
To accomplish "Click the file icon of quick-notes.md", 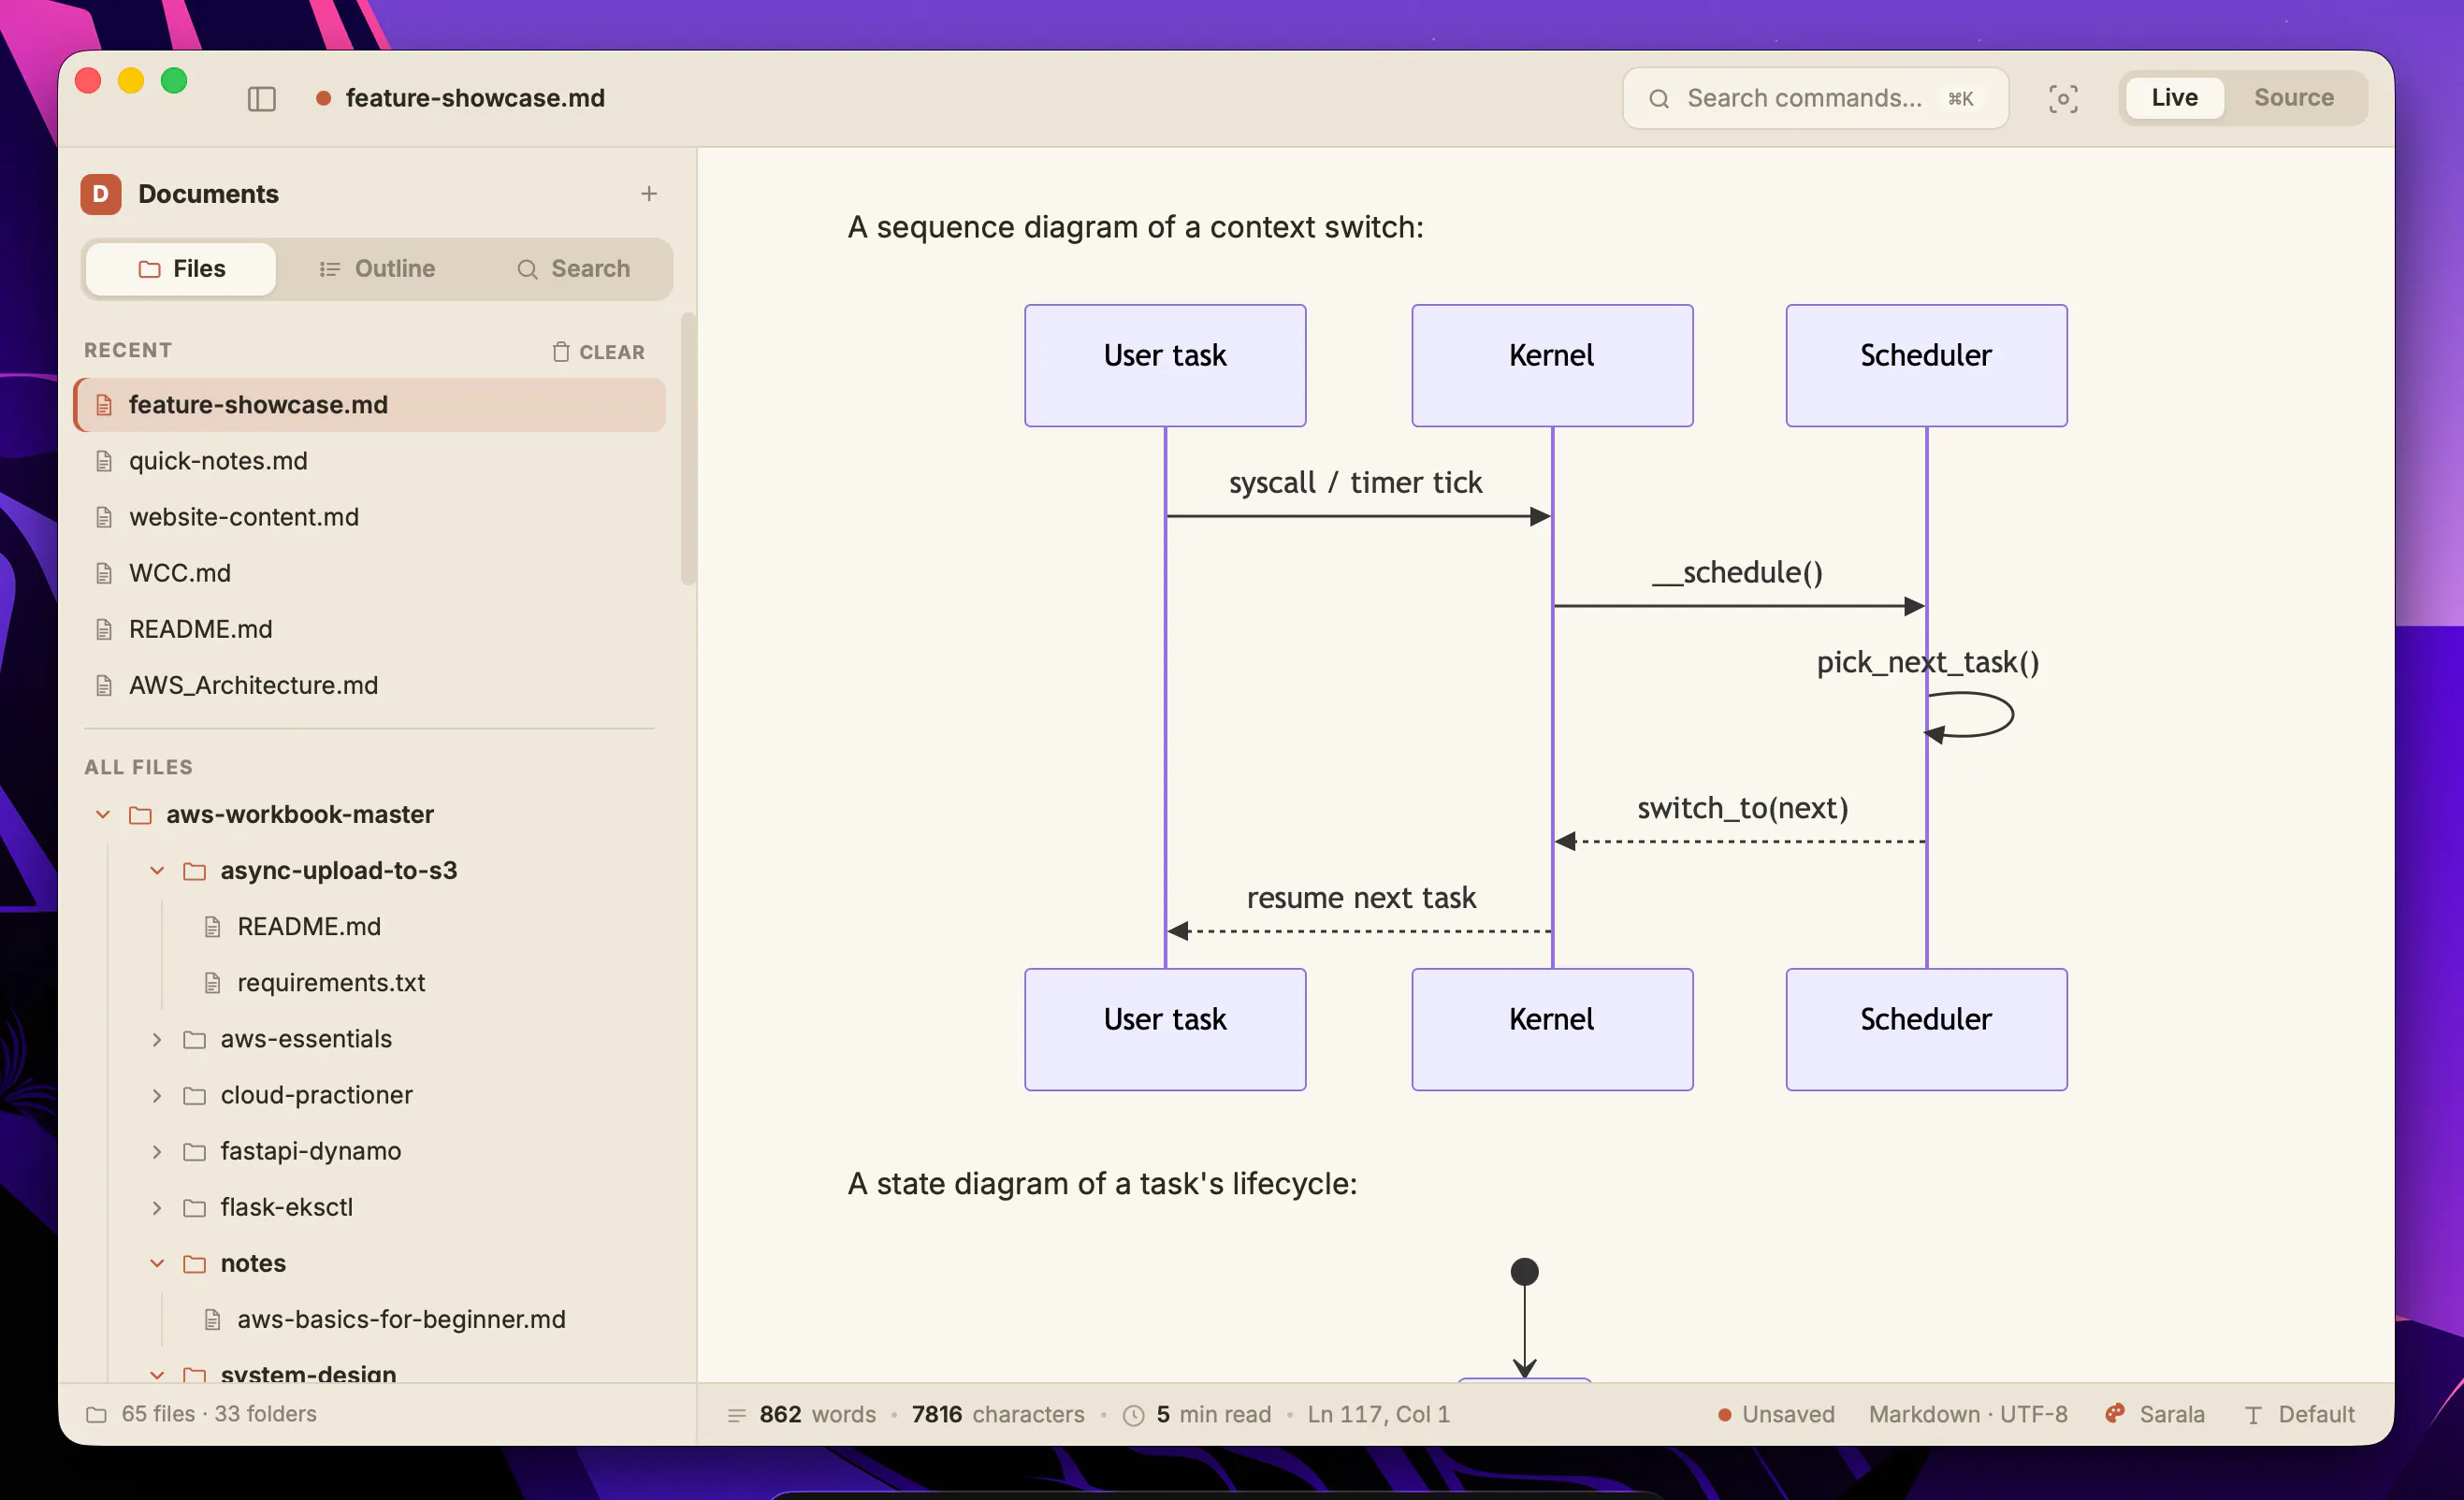I will (x=104, y=461).
